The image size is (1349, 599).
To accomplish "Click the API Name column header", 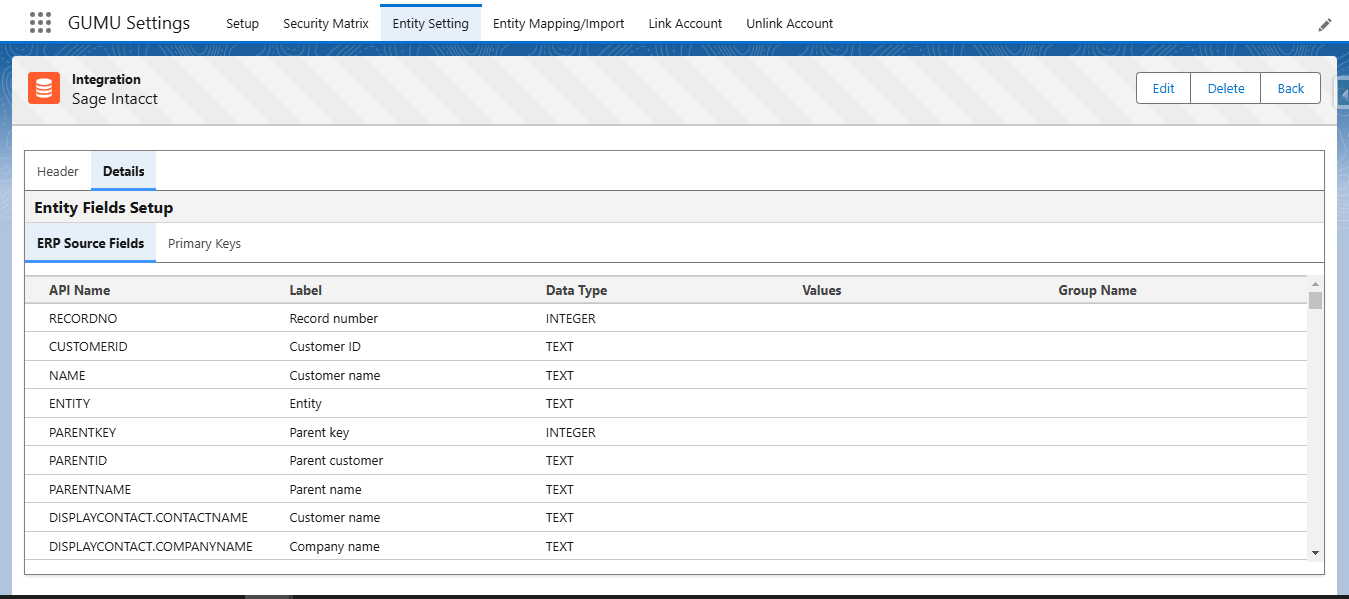I will point(80,290).
